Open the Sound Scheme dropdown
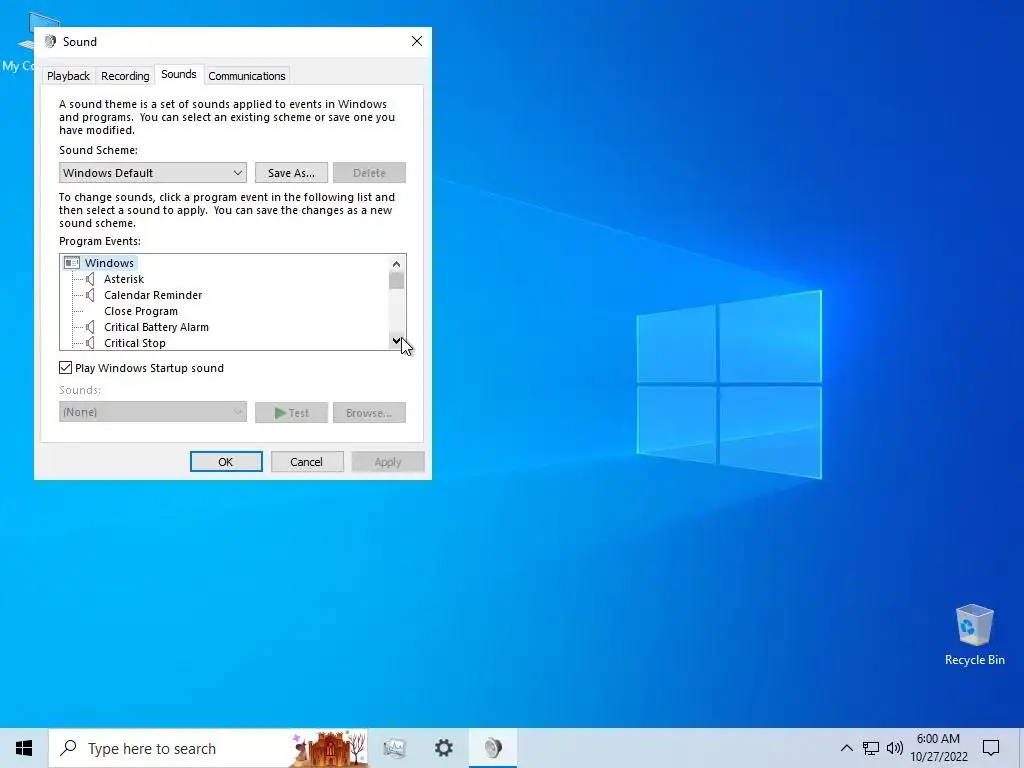The height and width of the screenshot is (768, 1024). pyautogui.click(x=153, y=173)
